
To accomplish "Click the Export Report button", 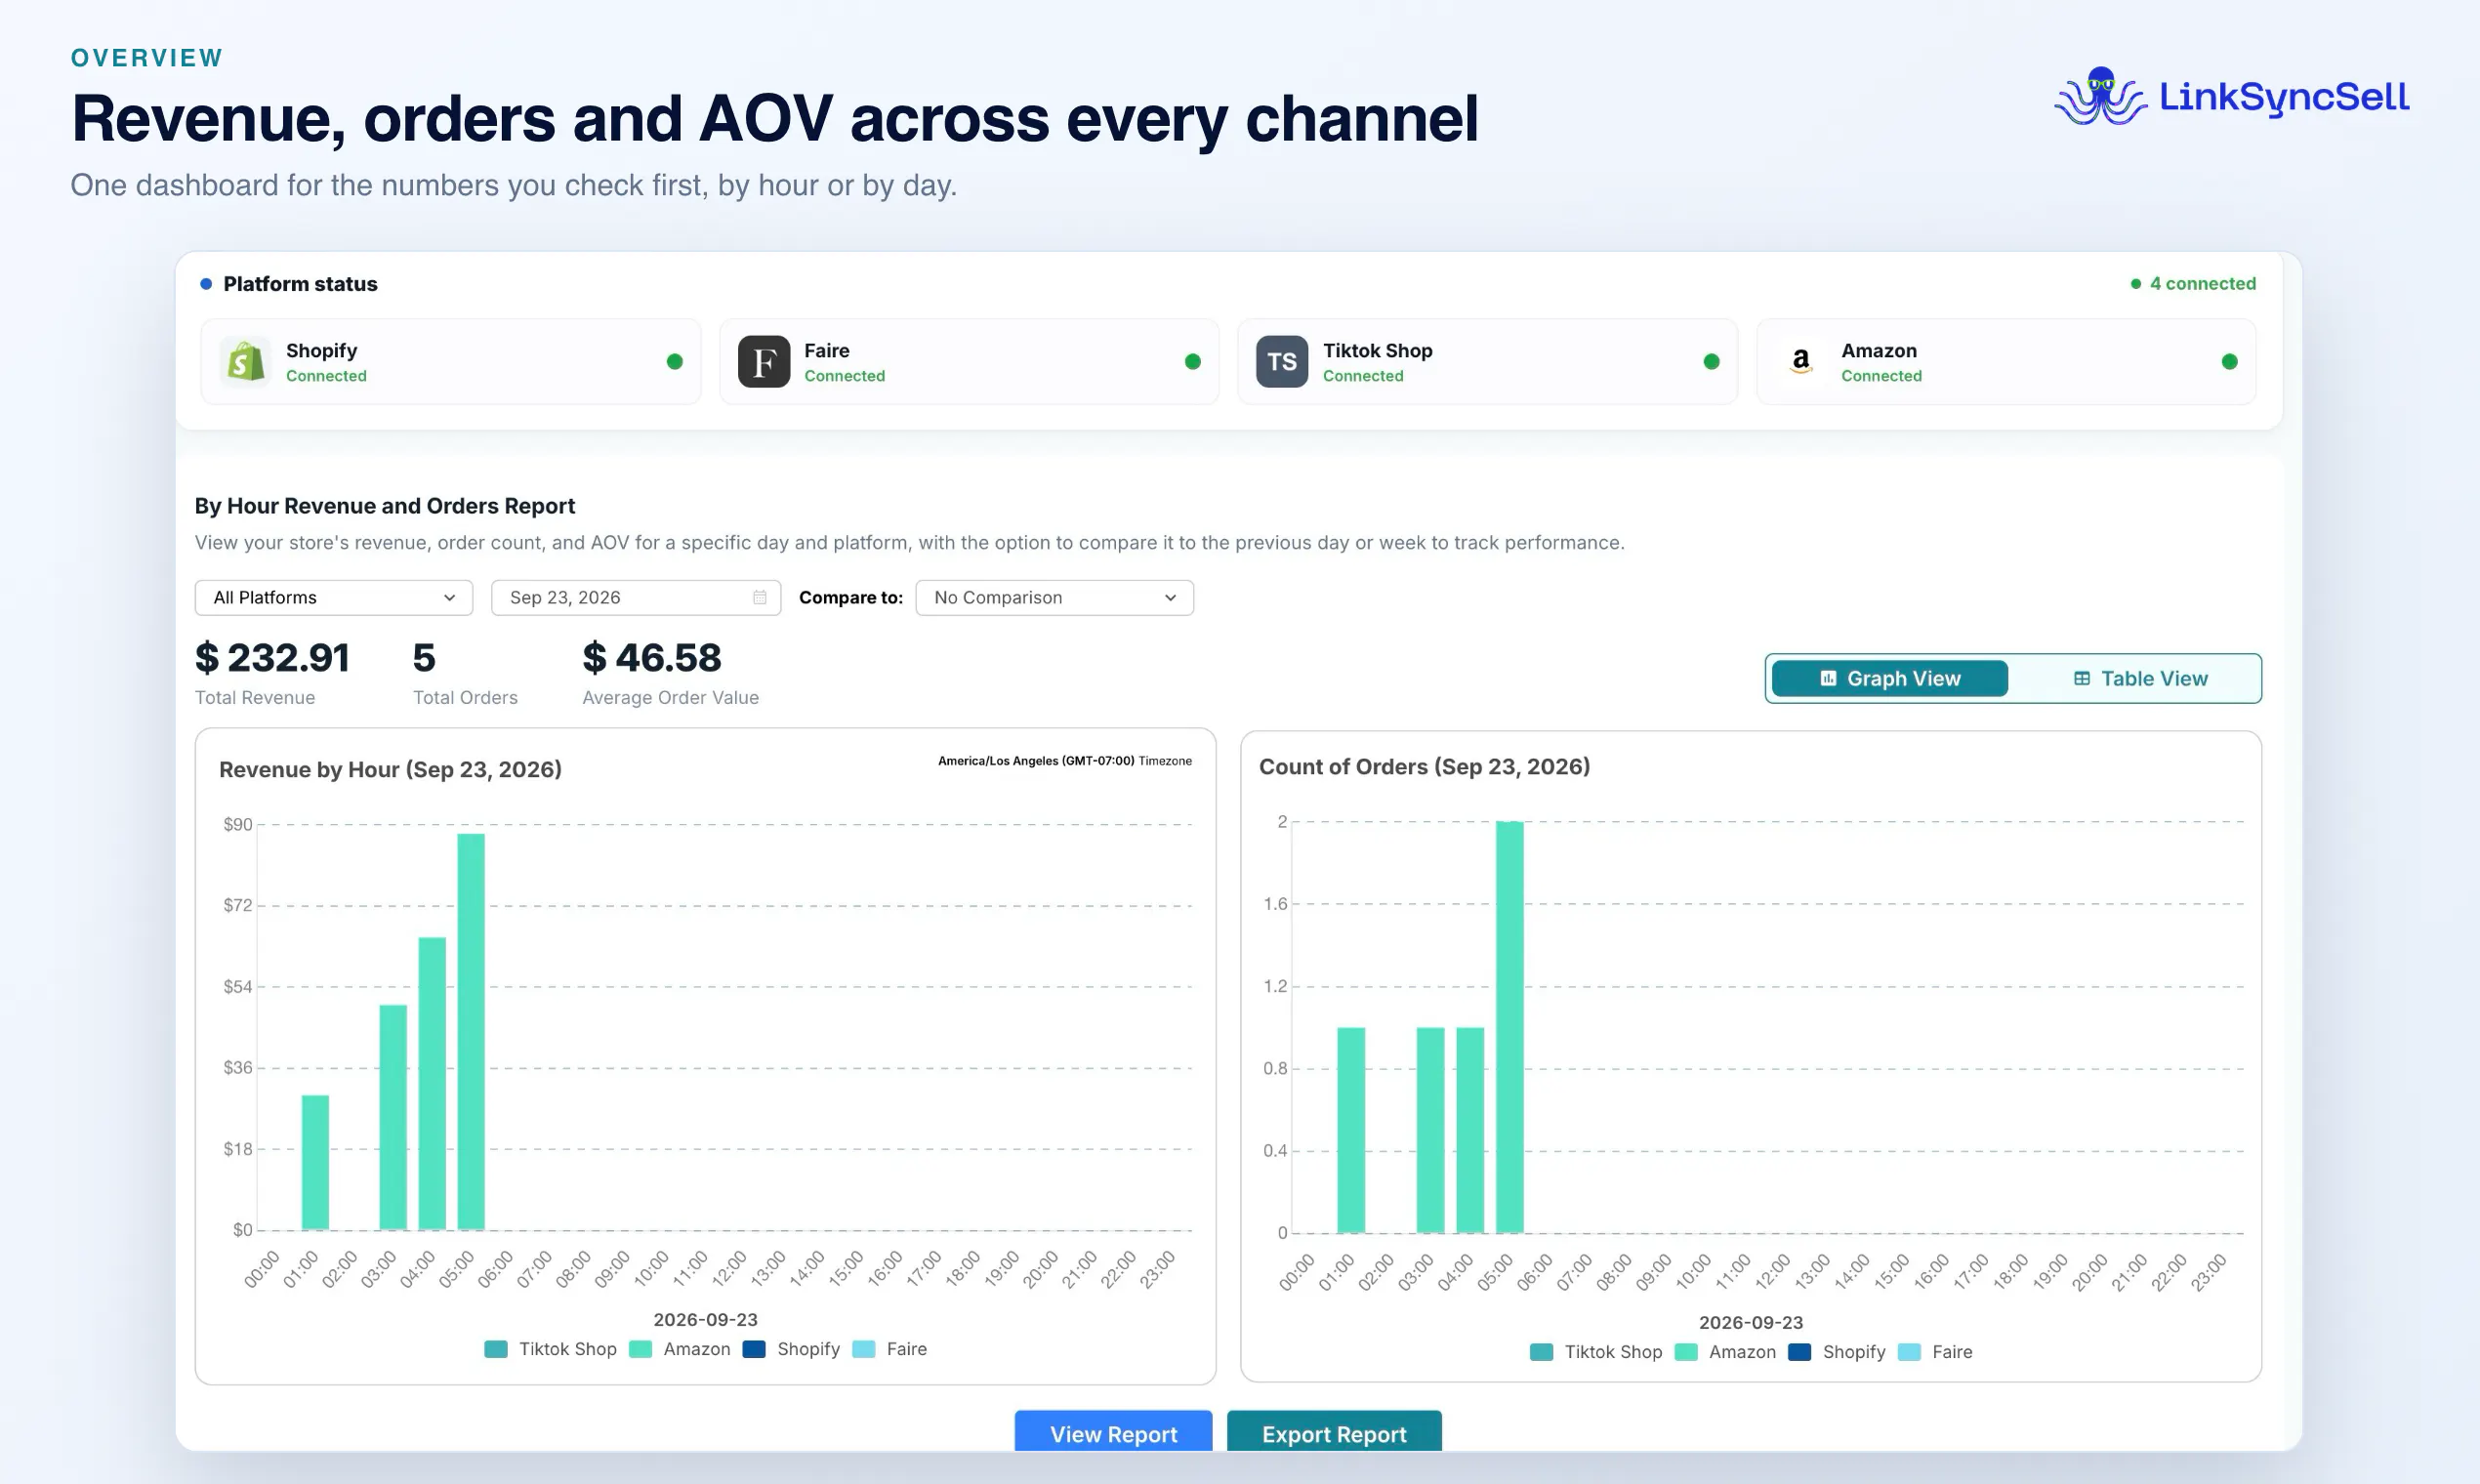I will pos(1334,1431).
